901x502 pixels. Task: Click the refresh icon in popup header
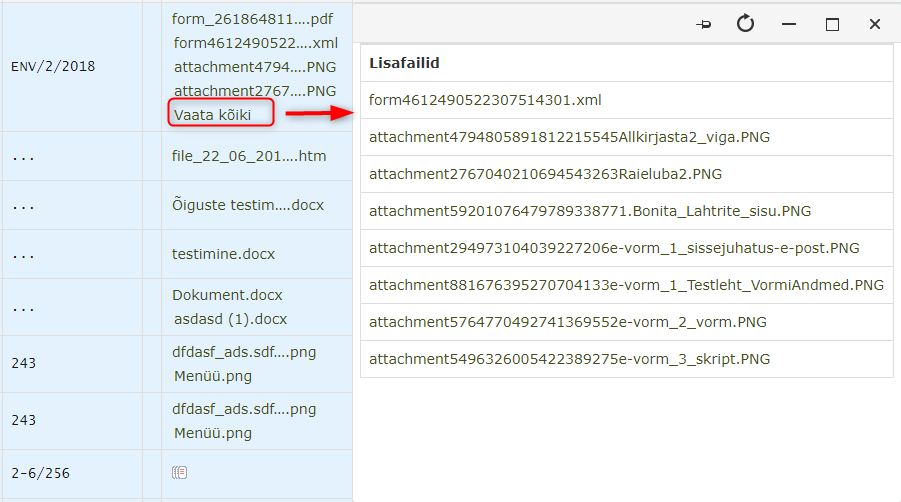(745, 24)
